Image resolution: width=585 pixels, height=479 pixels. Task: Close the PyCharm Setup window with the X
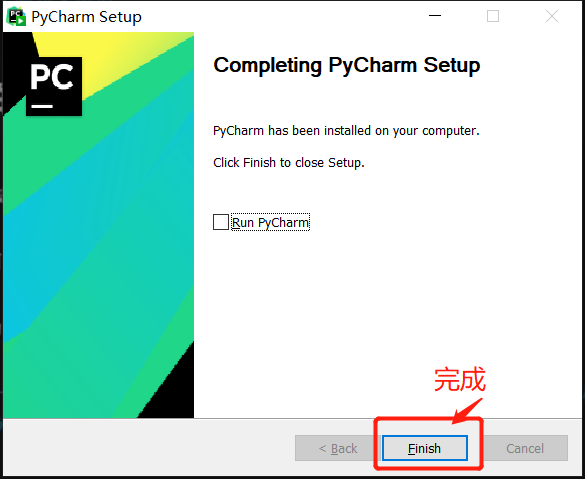tap(551, 16)
